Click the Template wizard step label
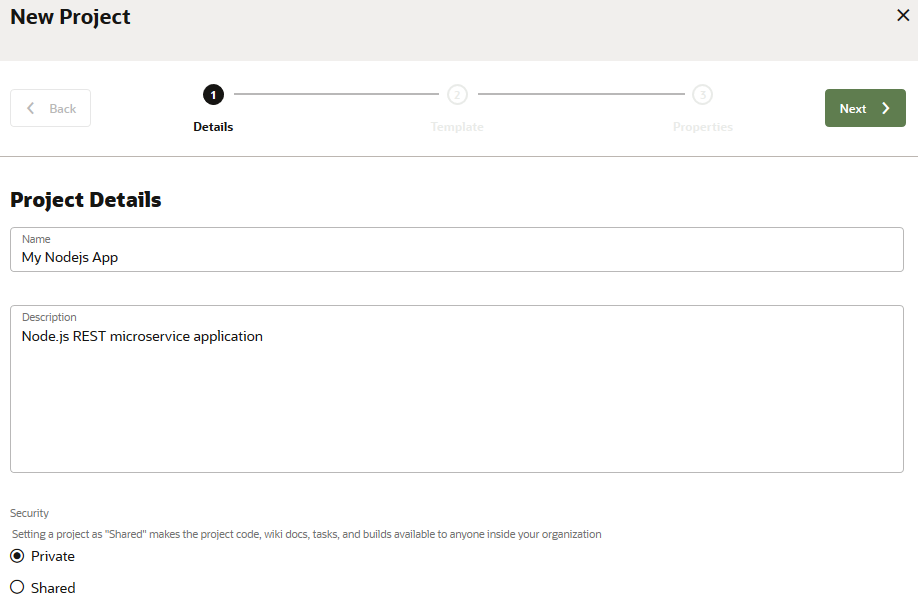Image resolution: width=918 pixels, height=606 pixels. (x=457, y=126)
